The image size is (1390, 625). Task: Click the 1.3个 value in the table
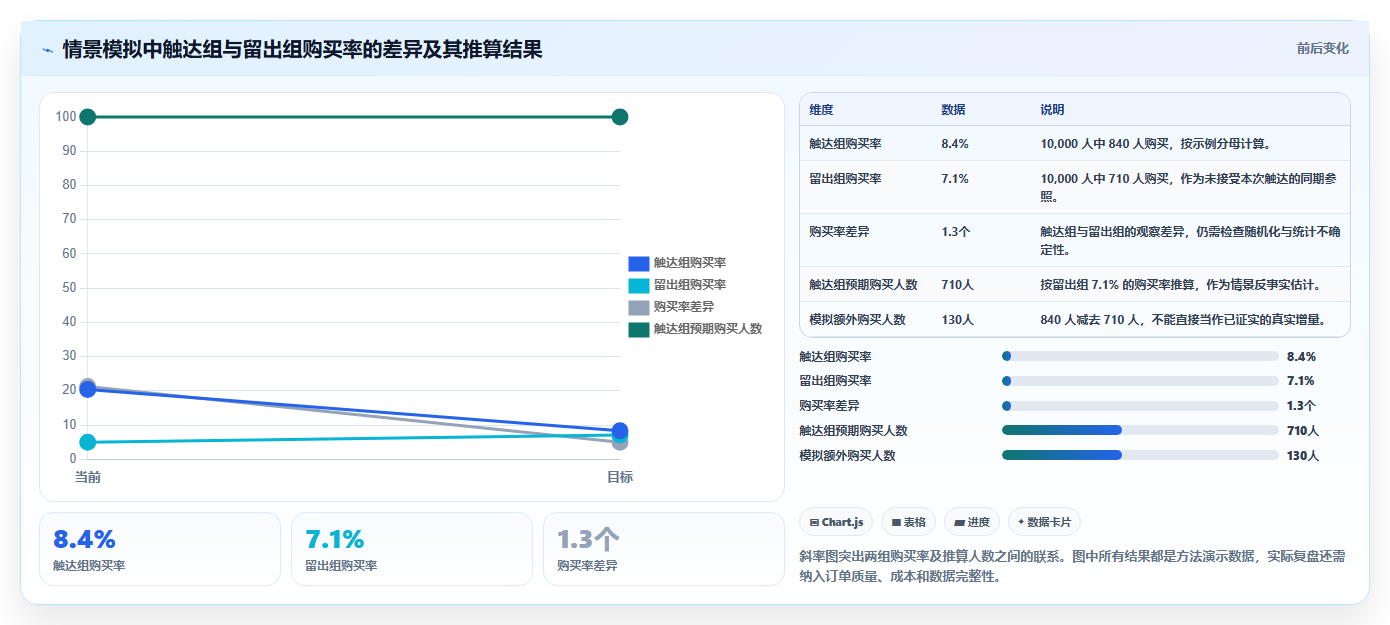956,231
